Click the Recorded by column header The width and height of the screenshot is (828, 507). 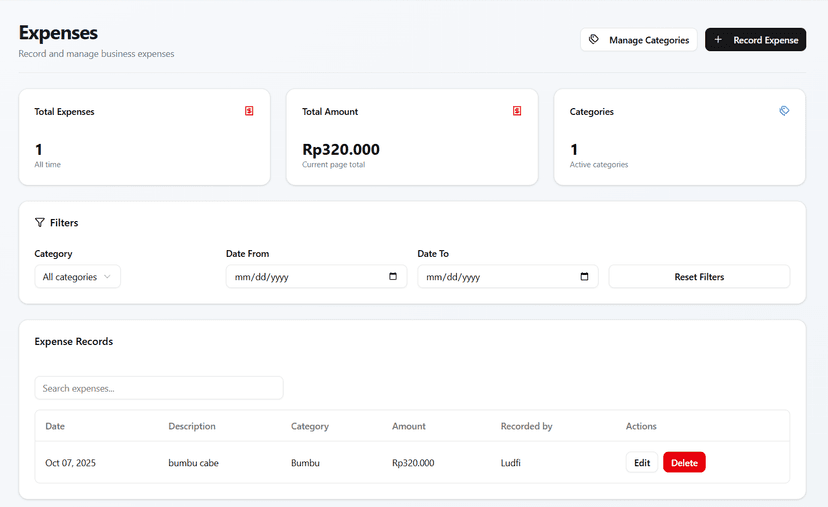pyautogui.click(x=526, y=426)
